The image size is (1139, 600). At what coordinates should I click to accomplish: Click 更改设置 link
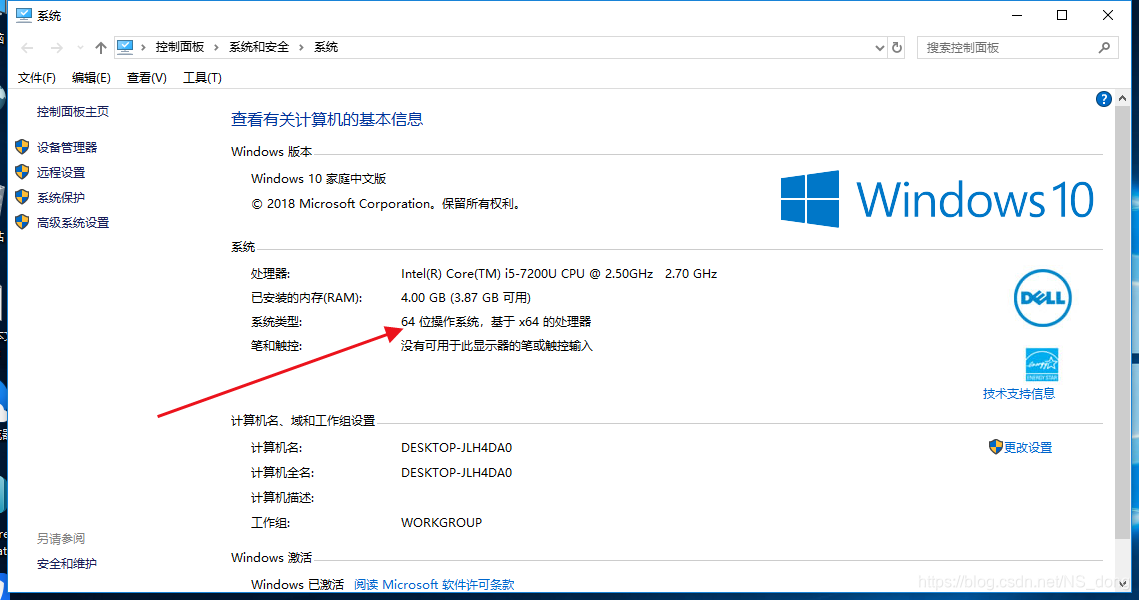point(1028,447)
